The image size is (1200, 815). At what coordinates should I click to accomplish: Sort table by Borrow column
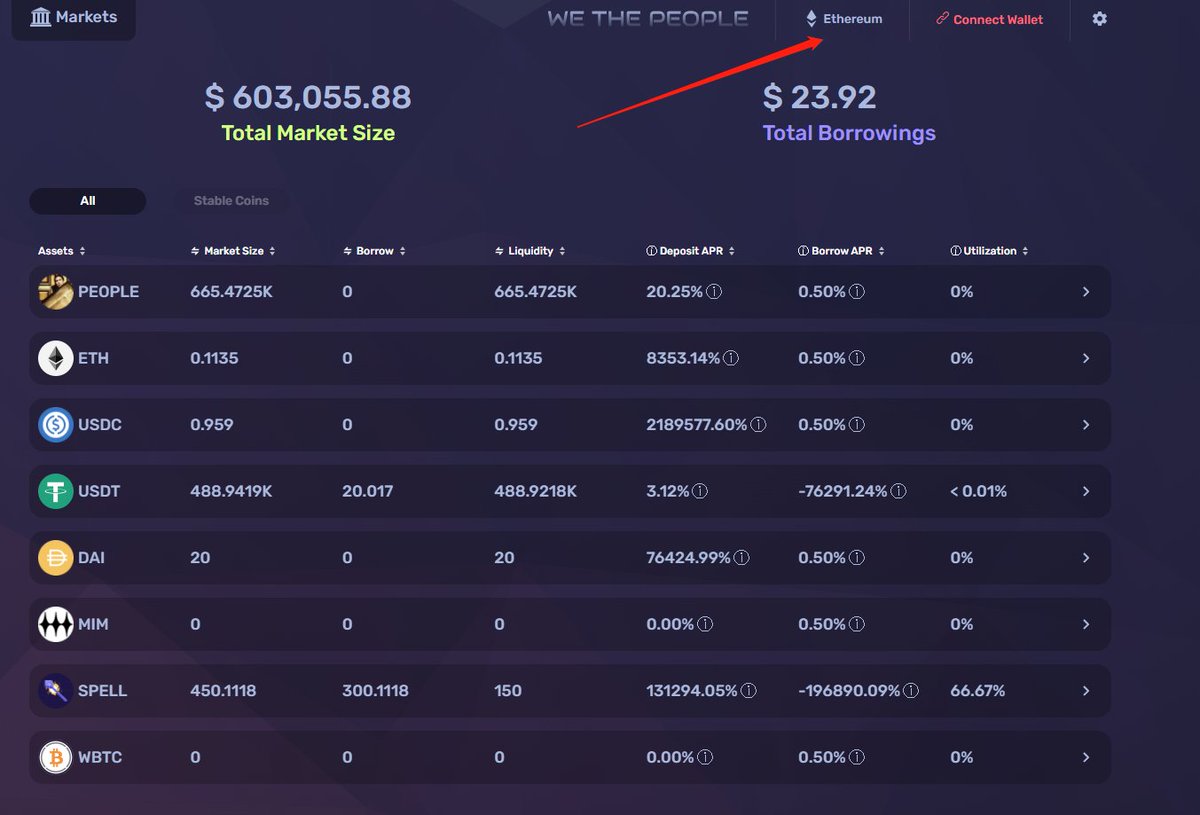click(x=374, y=251)
